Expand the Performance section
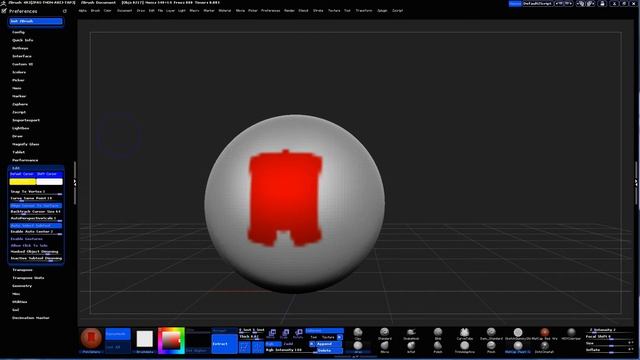The height and width of the screenshot is (360, 640). click(25, 160)
